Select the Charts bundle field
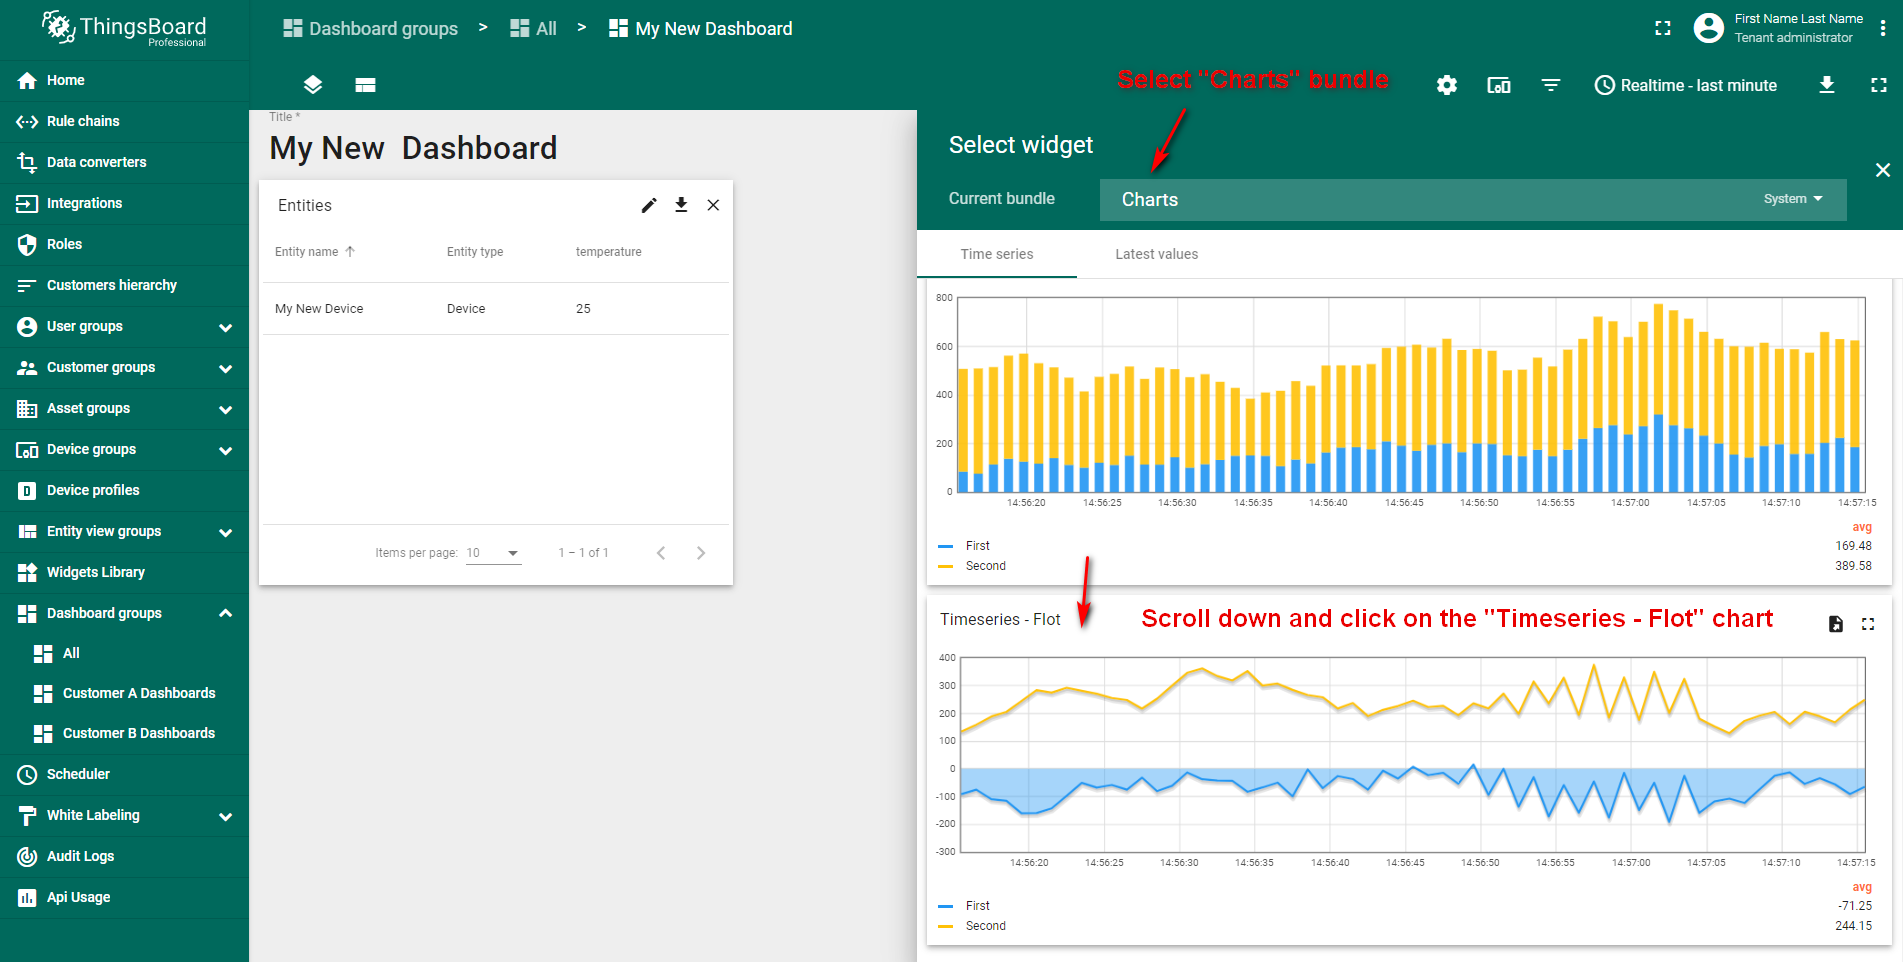 point(1473,200)
